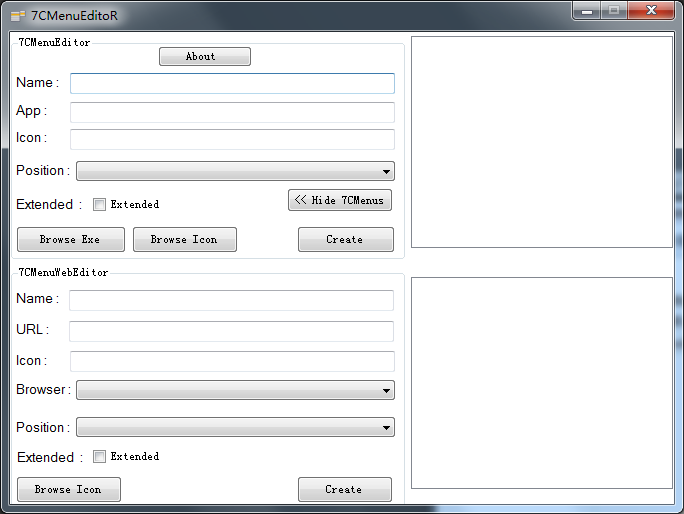Screen dimensions: 684x514
Task: Click the Icon field in 7CMenuEditor
Action: [232, 139]
